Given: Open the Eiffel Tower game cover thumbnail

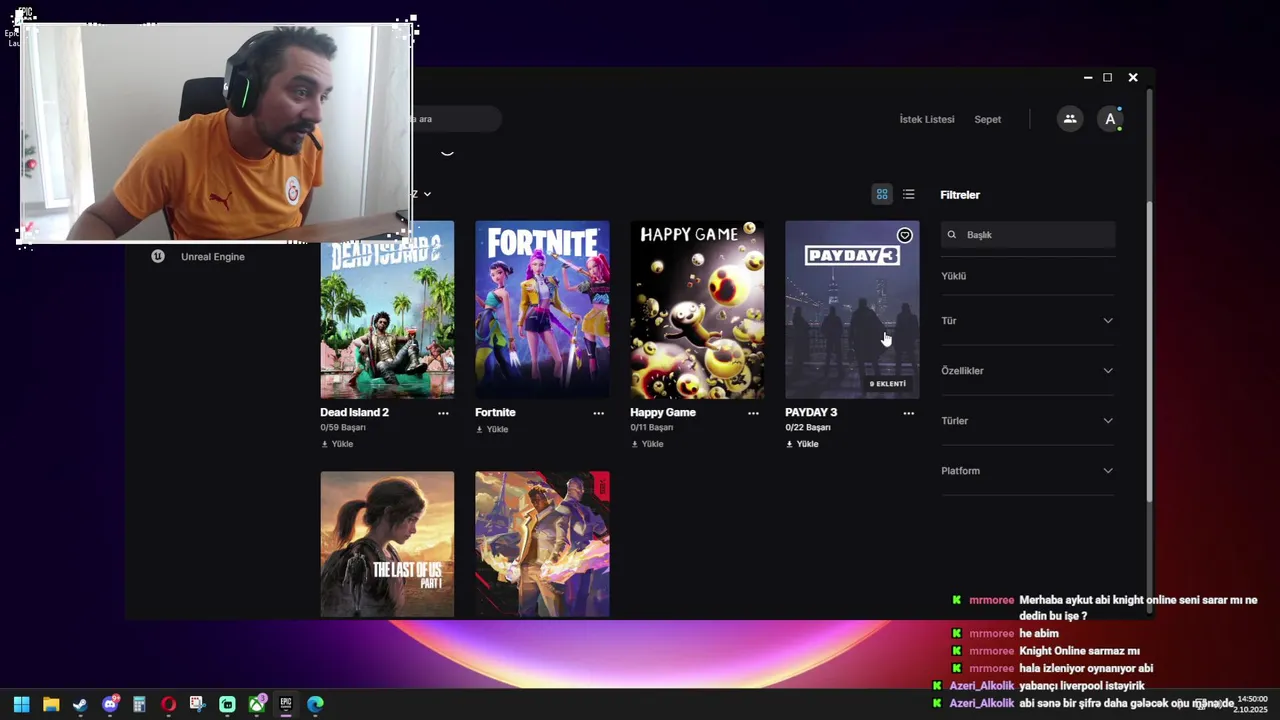Looking at the screenshot, I should pos(542,544).
